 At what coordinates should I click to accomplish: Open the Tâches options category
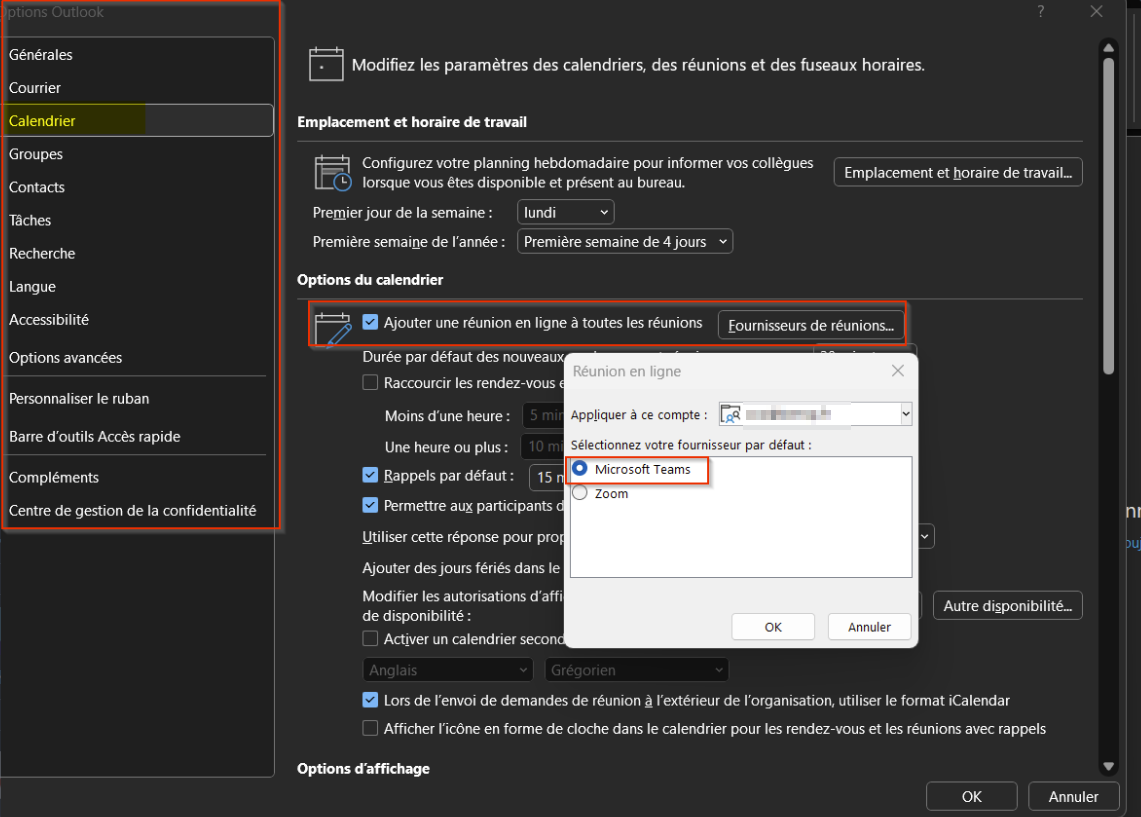(x=138, y=220)
